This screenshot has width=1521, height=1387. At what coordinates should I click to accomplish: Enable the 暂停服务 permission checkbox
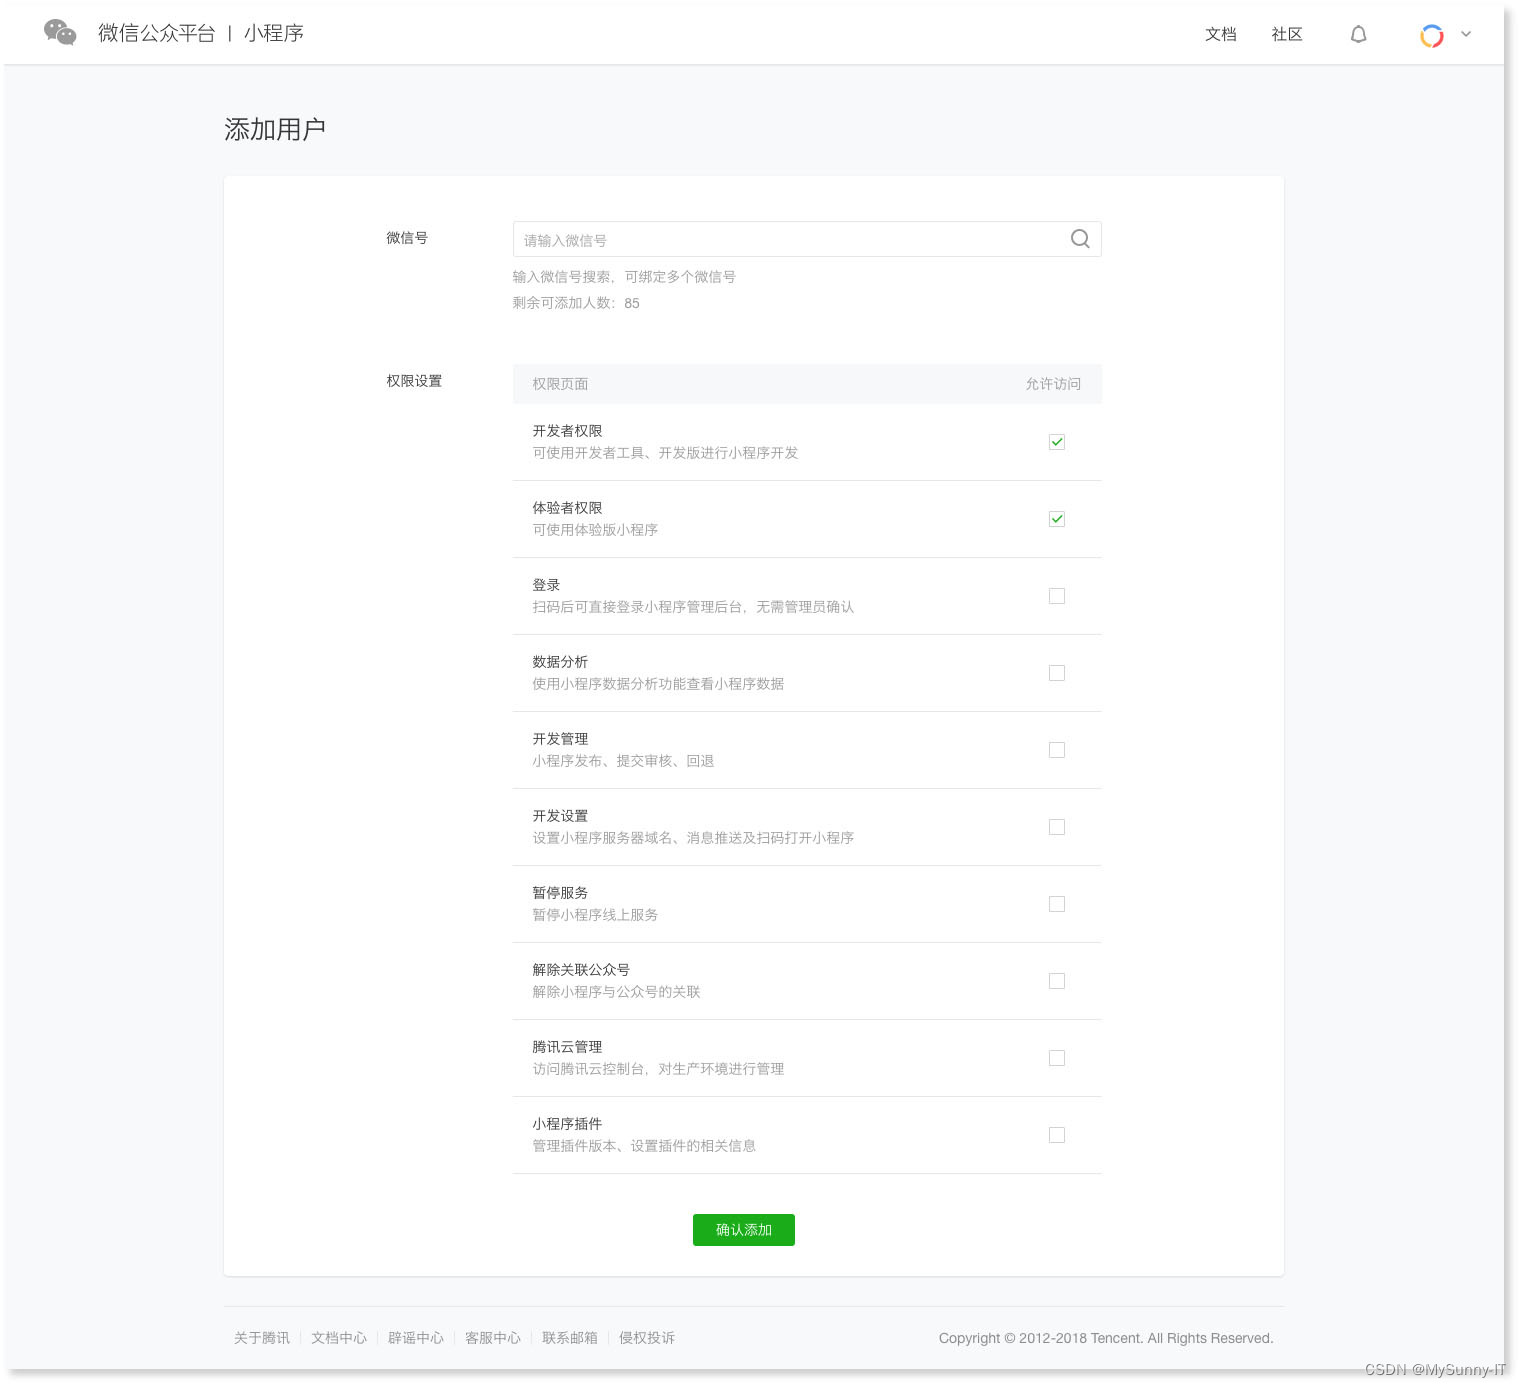coord(1057,904)
